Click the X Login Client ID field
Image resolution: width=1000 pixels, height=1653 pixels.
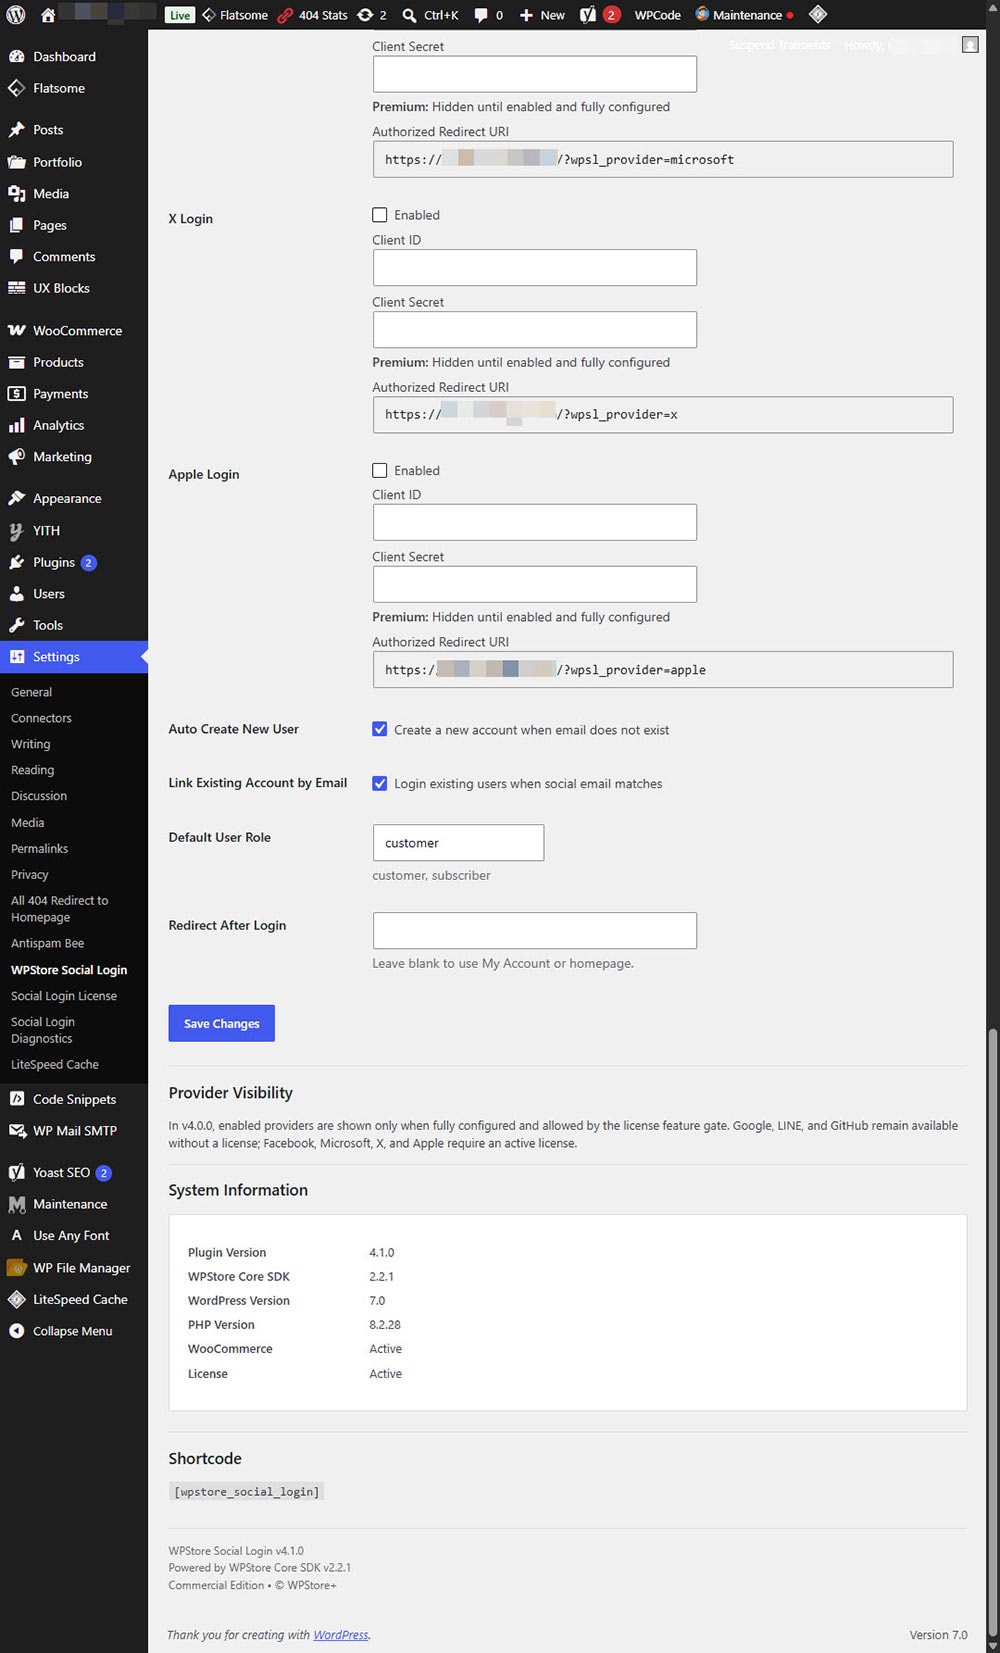pos(535,268)
